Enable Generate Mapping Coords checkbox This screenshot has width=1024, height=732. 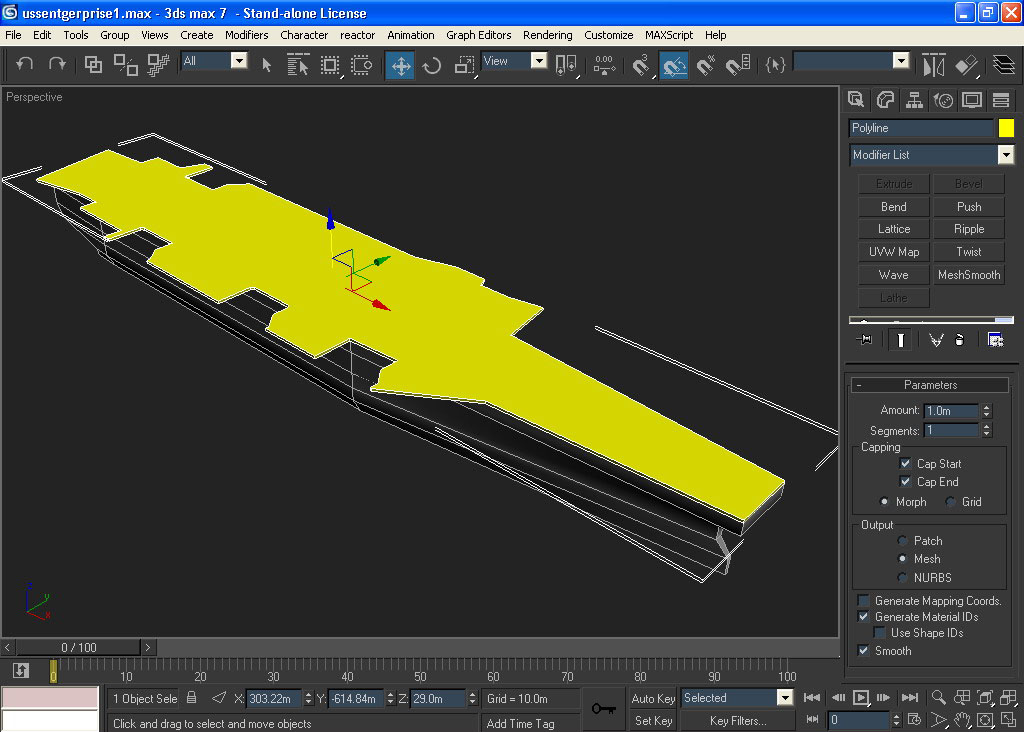864,601
